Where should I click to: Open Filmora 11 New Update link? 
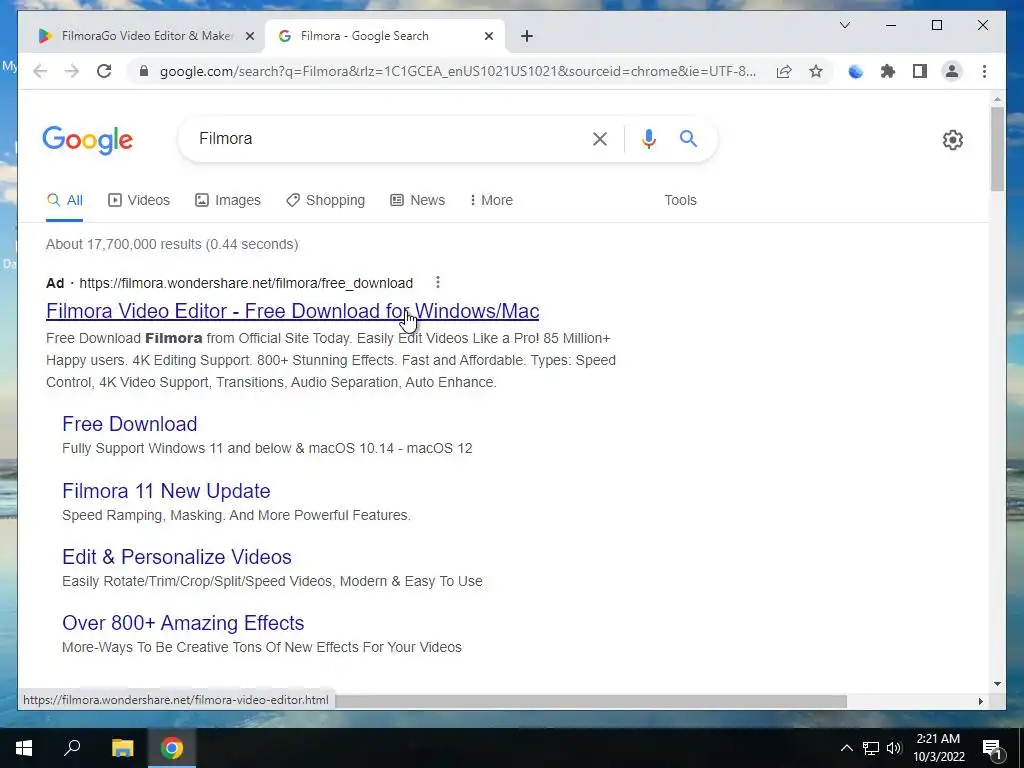(x=166, y=490)
